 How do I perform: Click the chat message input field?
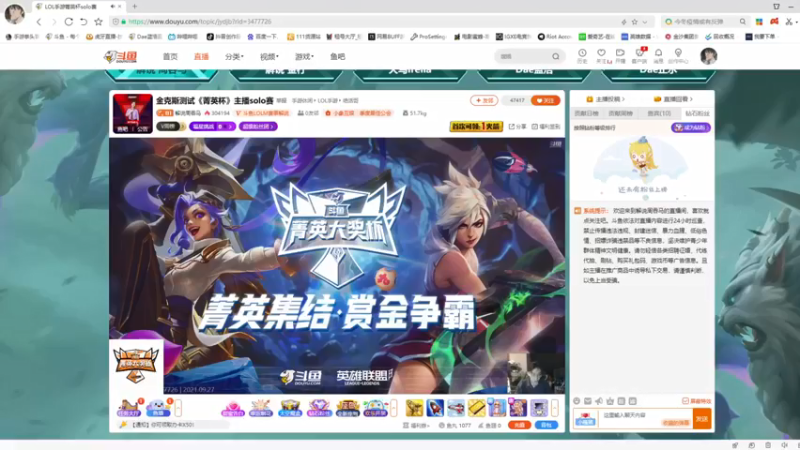click(644, 419)
